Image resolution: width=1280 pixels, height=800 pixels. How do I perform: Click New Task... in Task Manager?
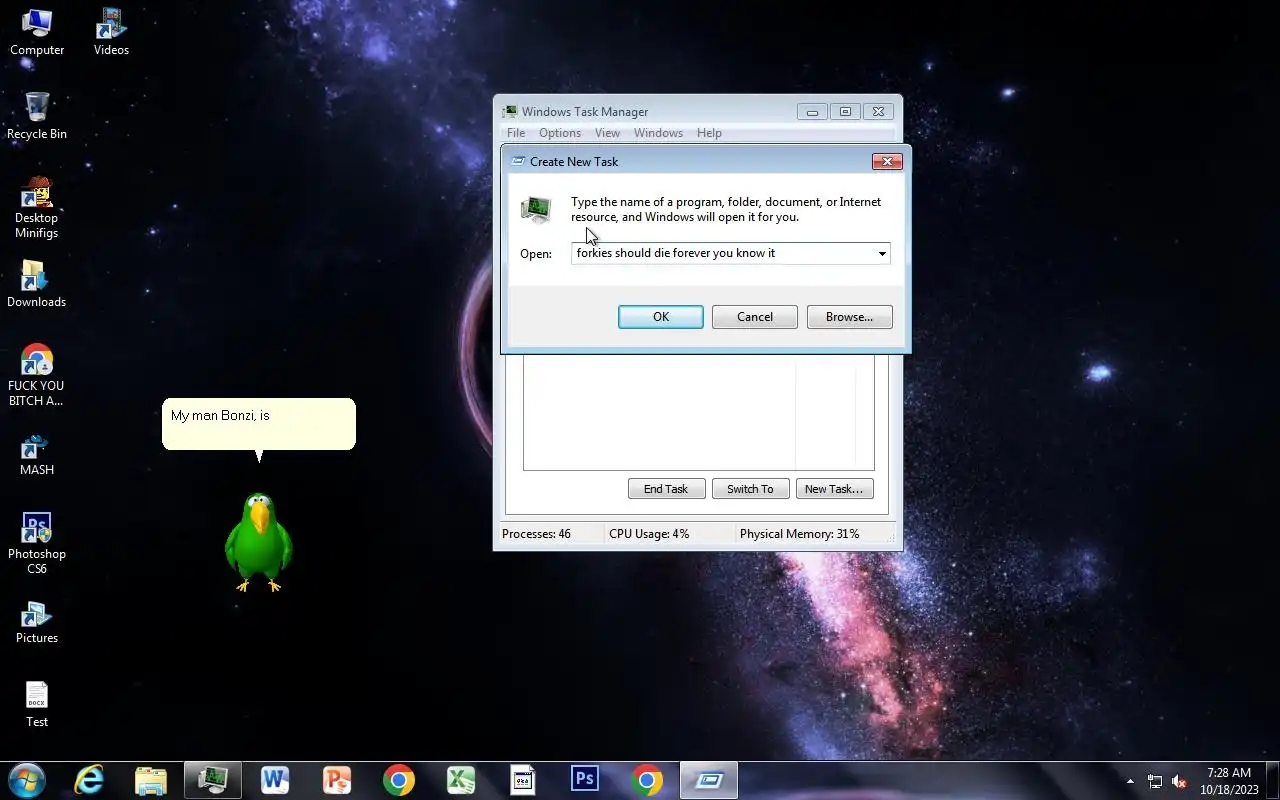[x=834, y=489]
